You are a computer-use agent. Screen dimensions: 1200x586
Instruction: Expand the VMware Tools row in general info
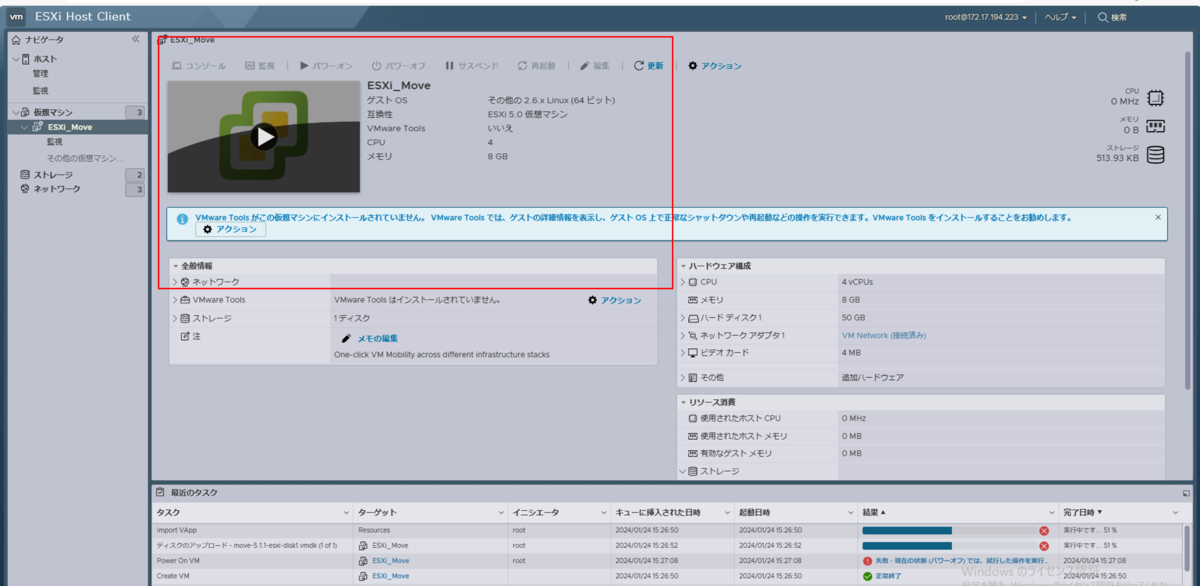(175, 300)
